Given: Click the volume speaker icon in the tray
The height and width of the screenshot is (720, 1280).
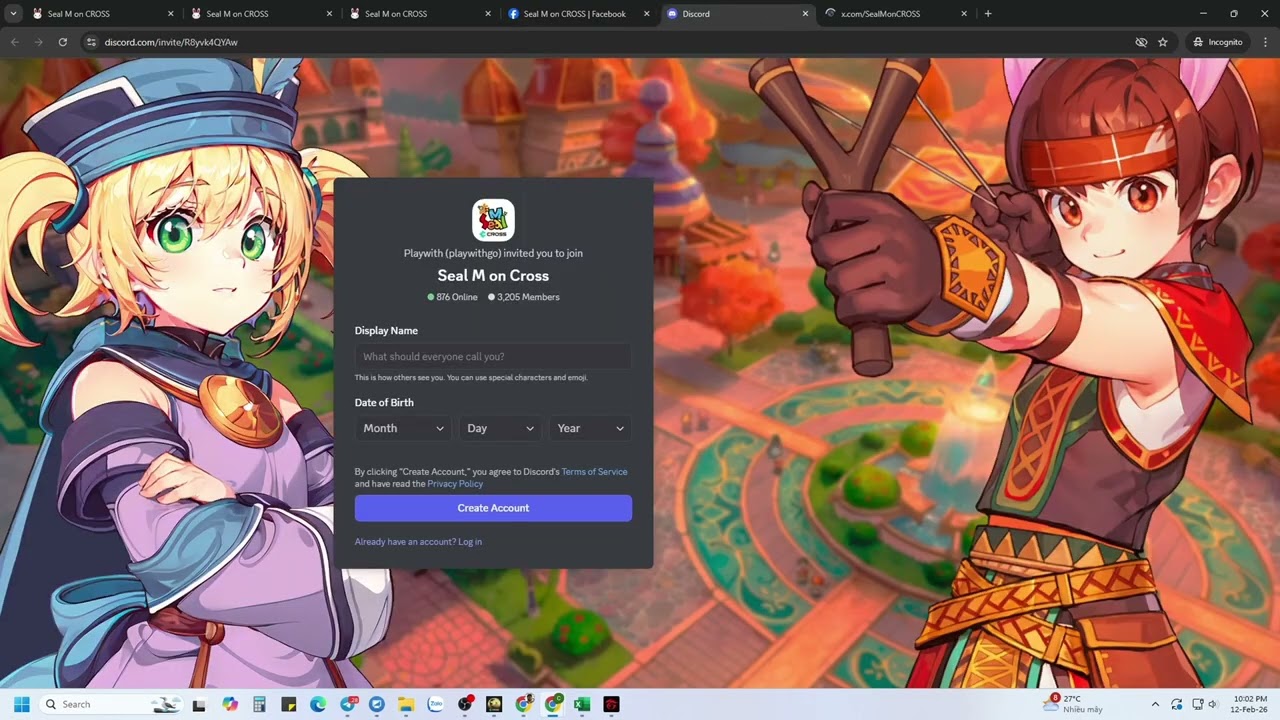Looking at the screenshot, I should (1213, 704).
